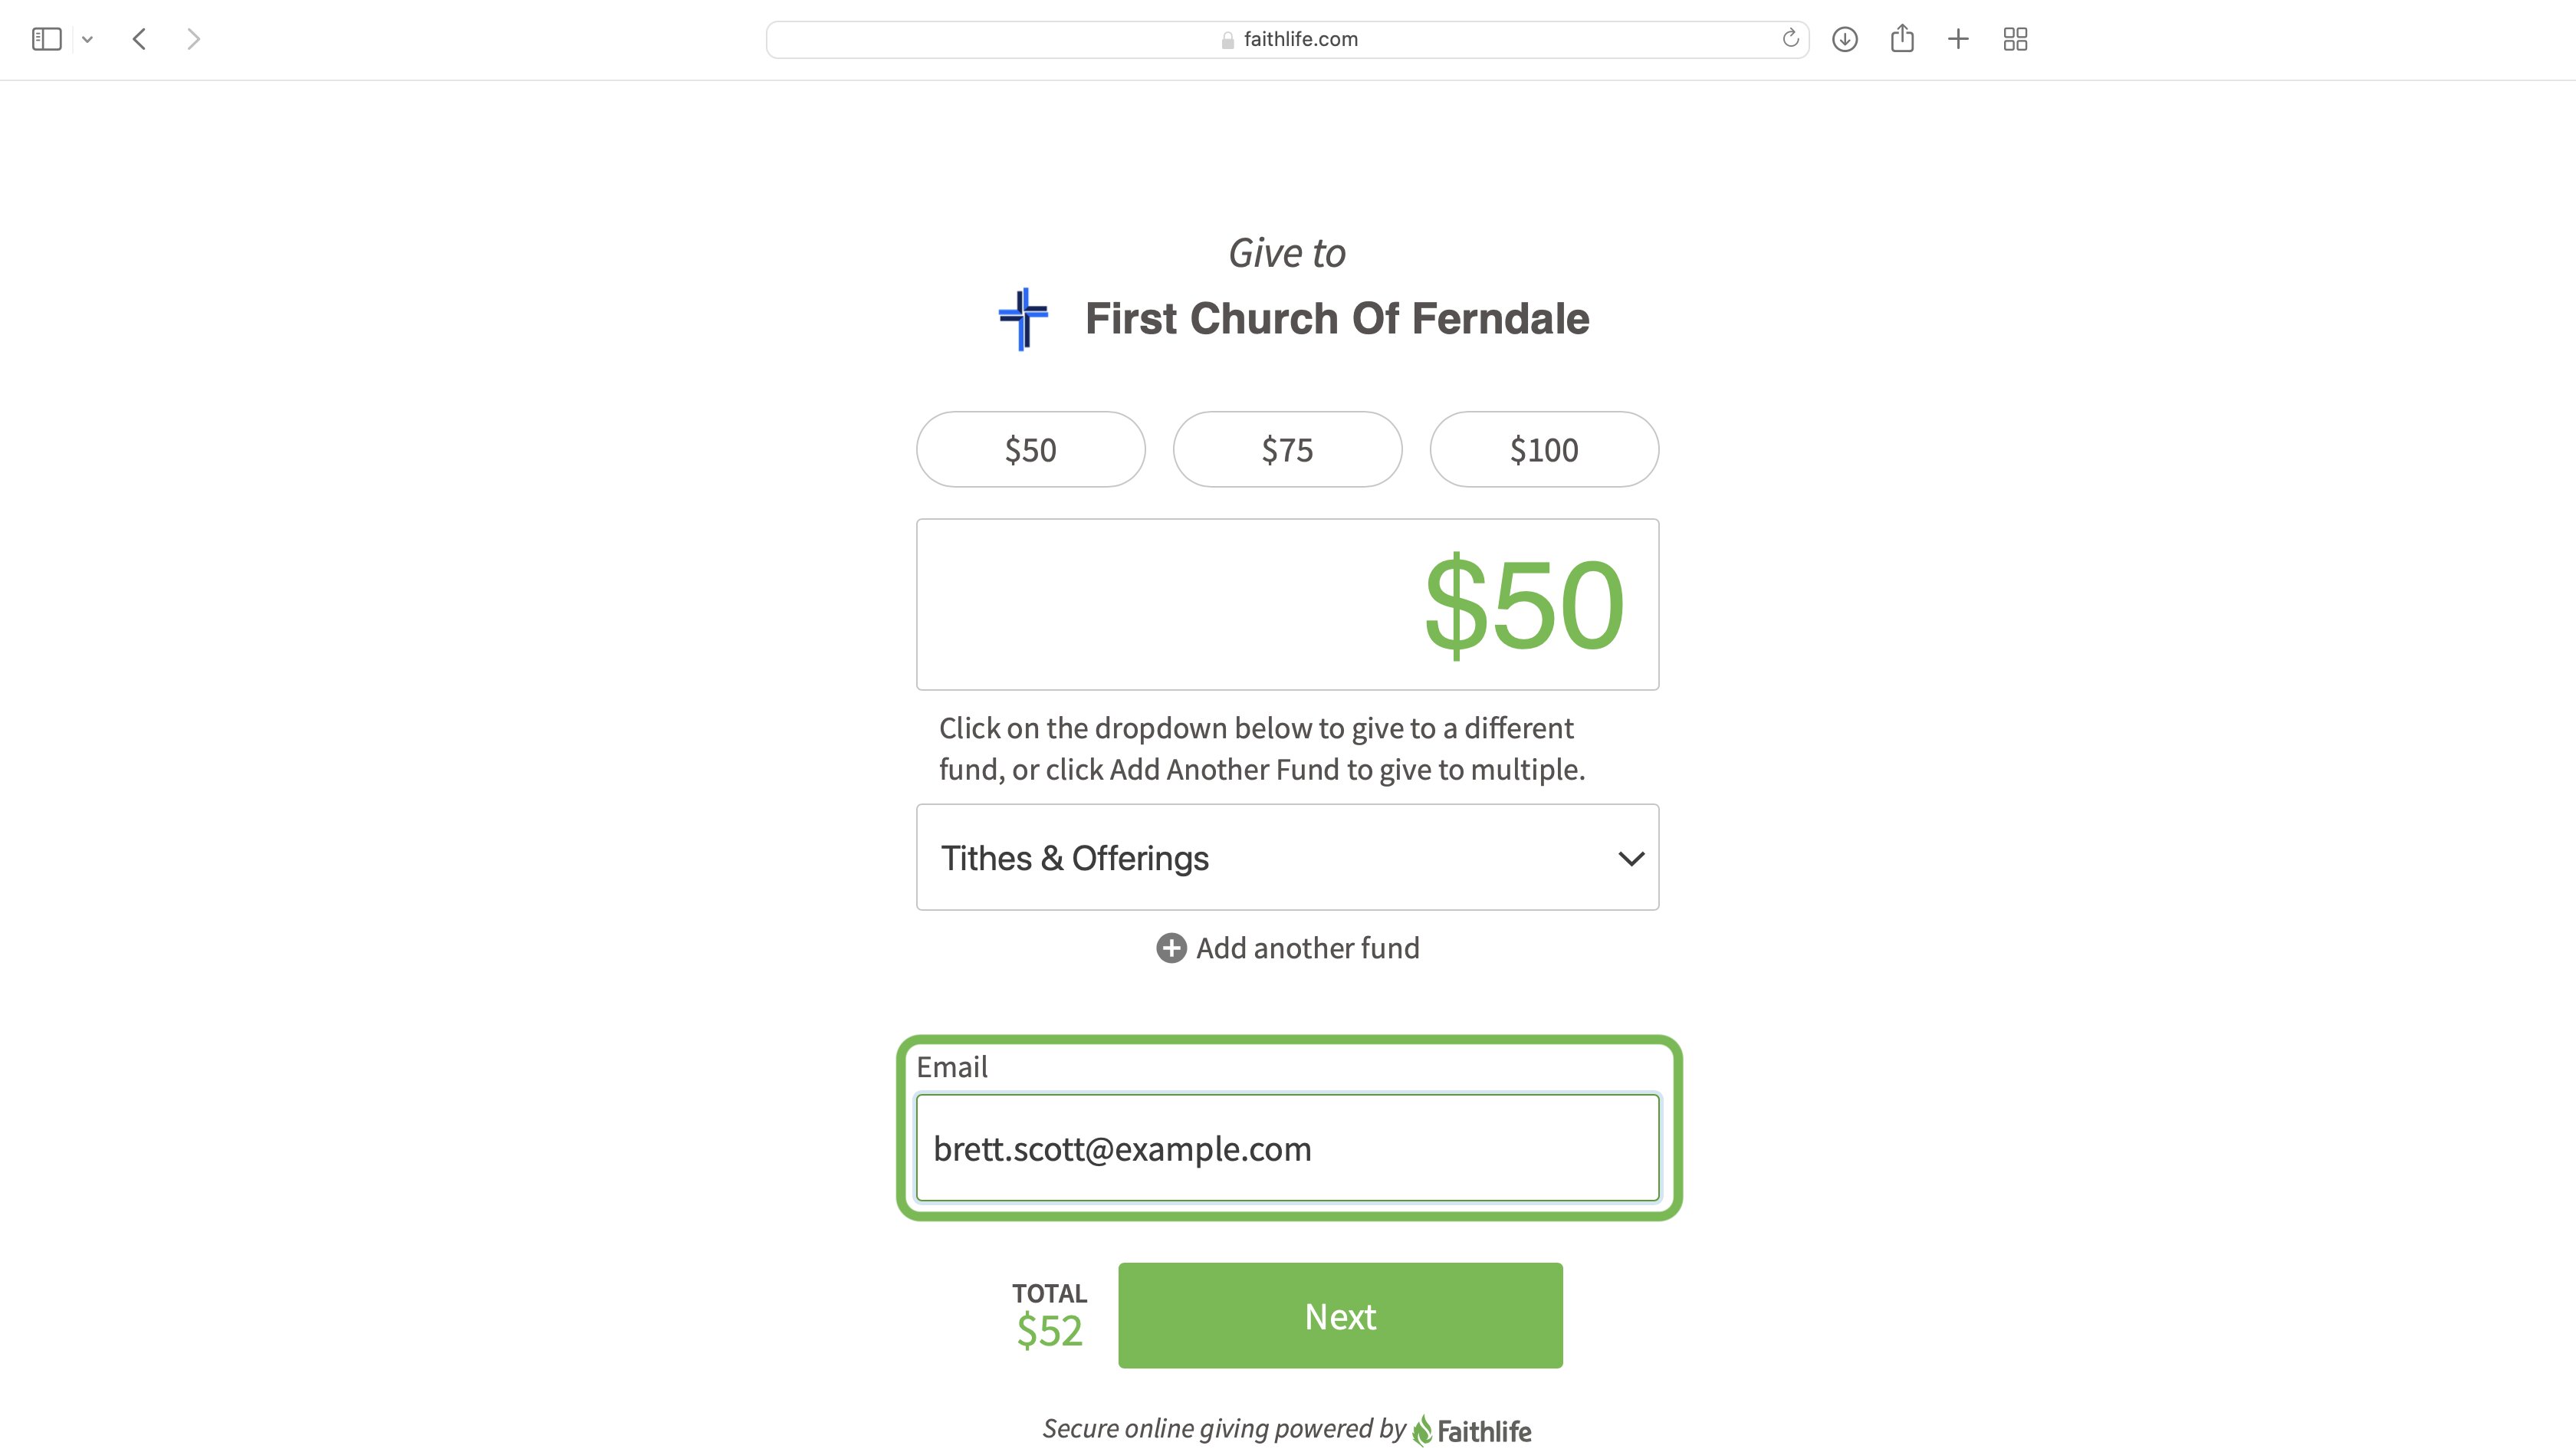The image size is (2576, 1449).
Task: Open a new tab with plus icon
Action: [x=1958, y=39]
